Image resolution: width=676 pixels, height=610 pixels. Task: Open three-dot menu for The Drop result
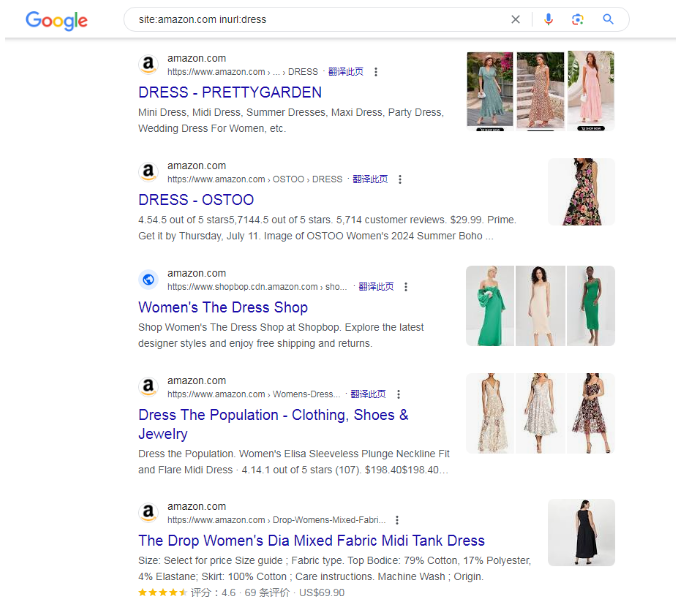(x=397, y=520)
